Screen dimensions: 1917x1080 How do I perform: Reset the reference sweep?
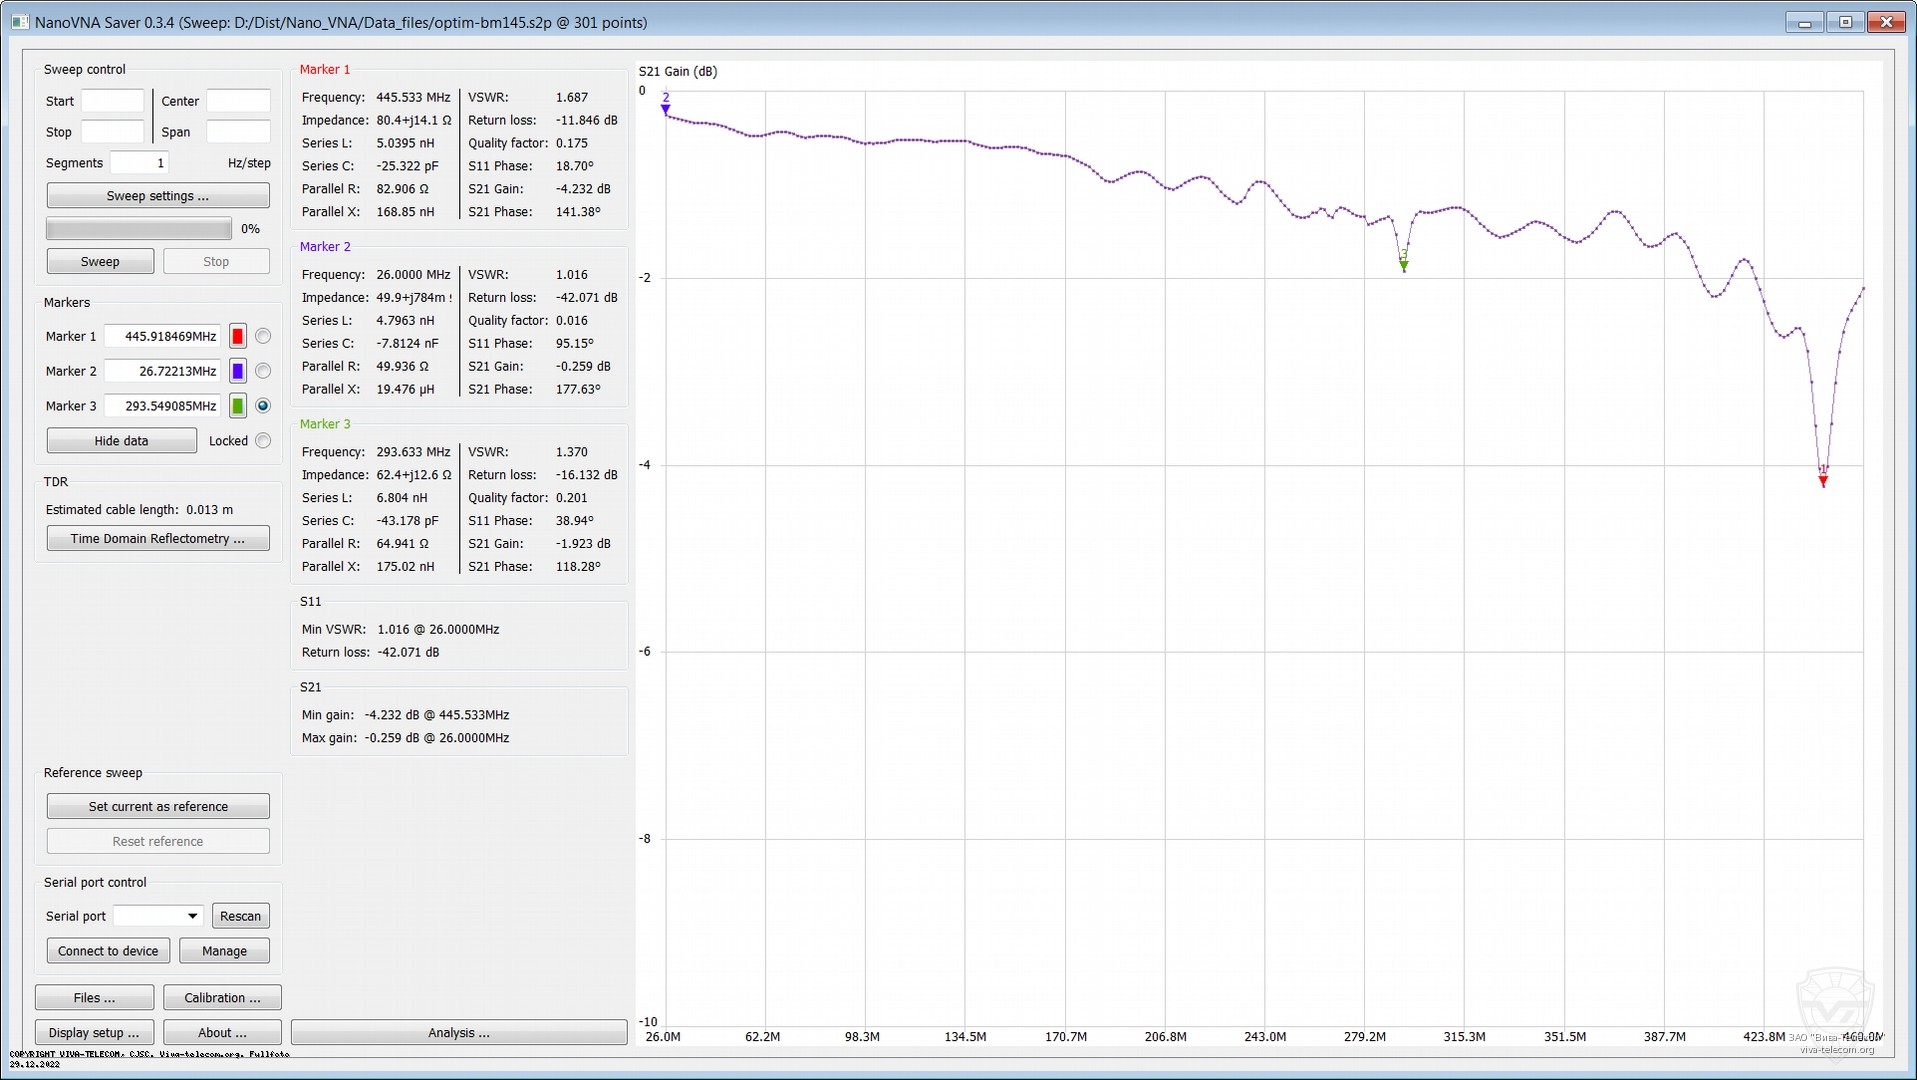pos(157,841)
